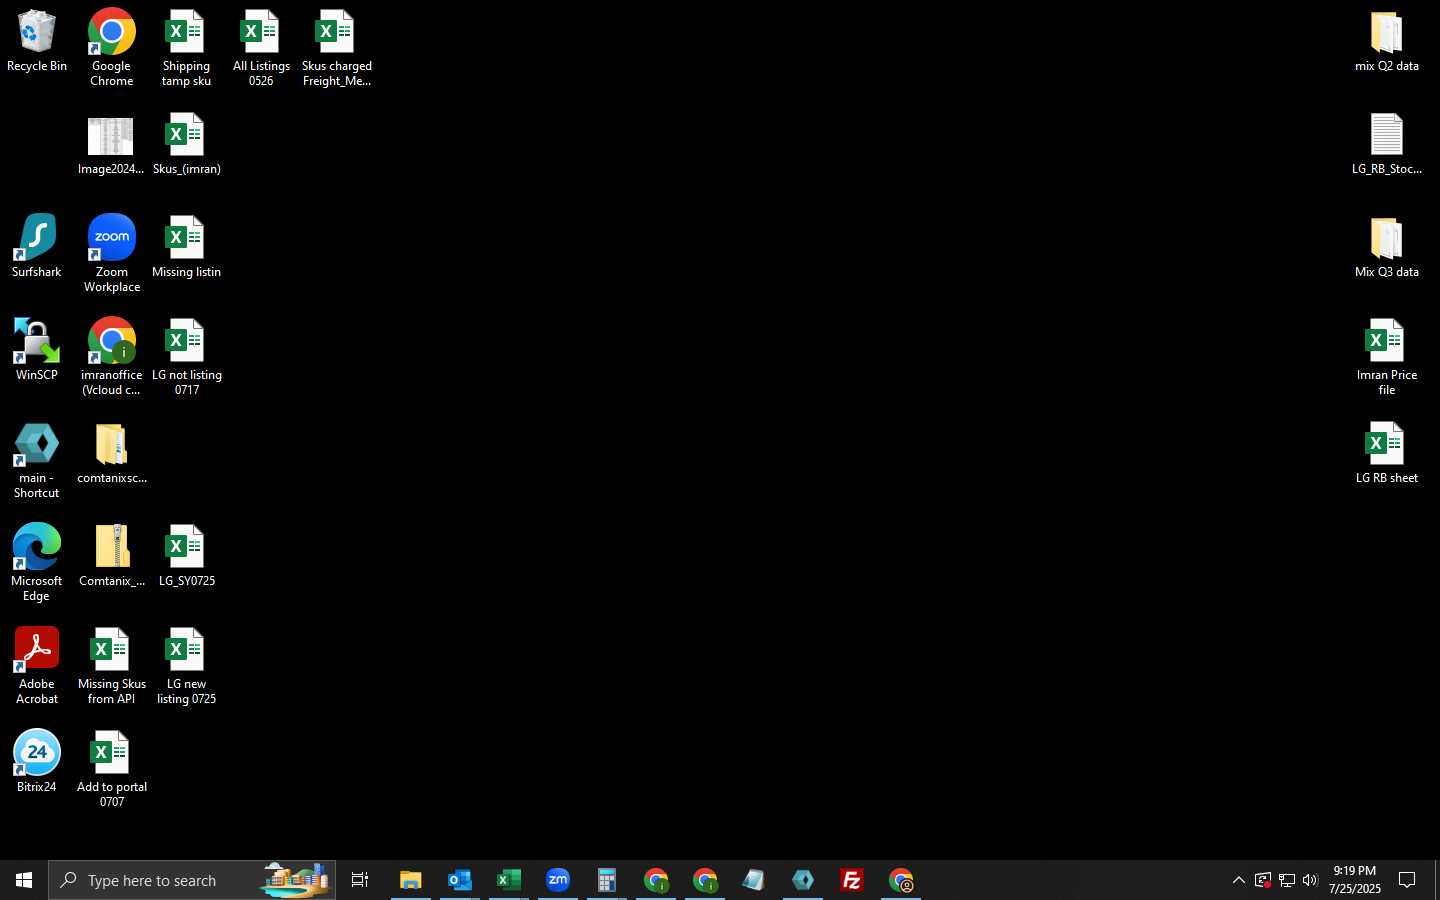Select the Missing Skus from API file

click(112, 666)
